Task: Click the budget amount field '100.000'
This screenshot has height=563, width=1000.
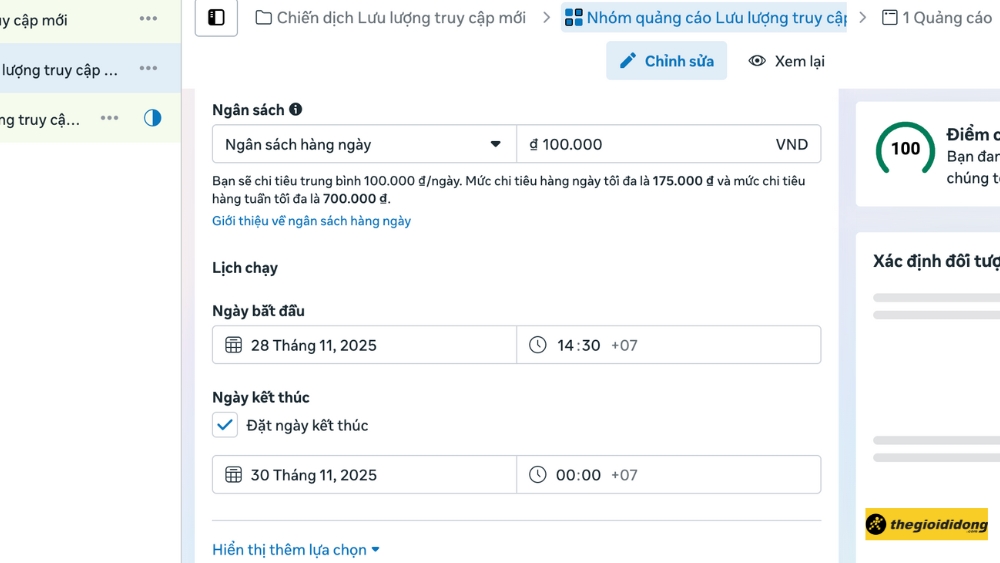Action: (668, 144)
